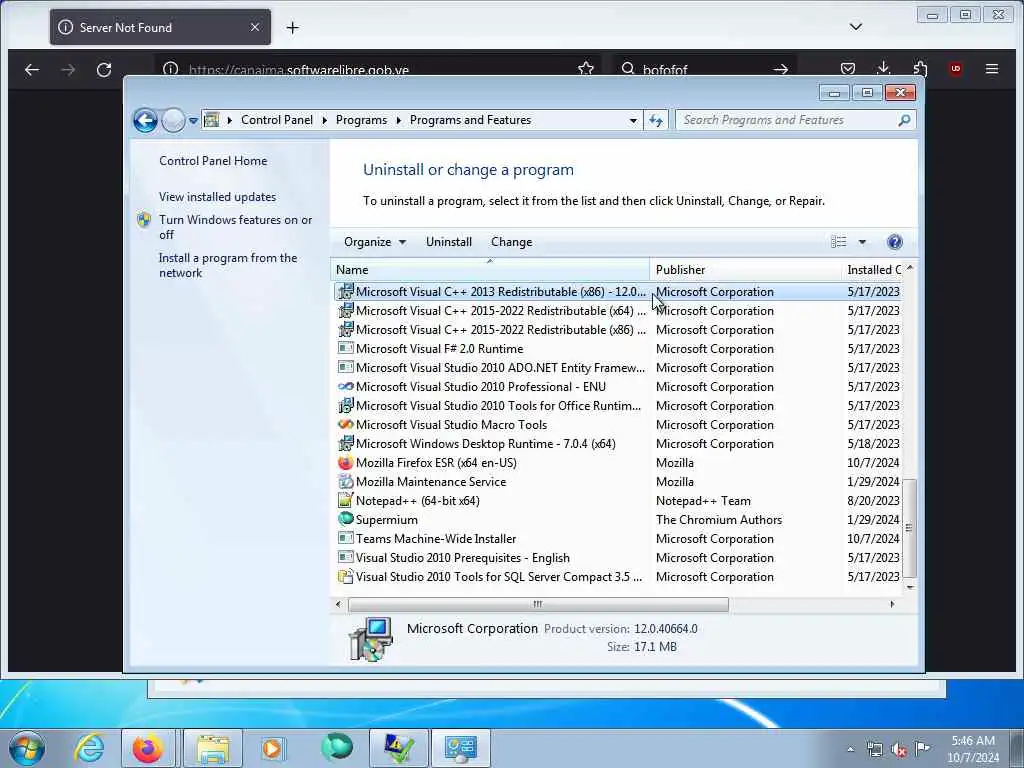
Task: Select Supermium icon in program list
Action: click(345, 519)
